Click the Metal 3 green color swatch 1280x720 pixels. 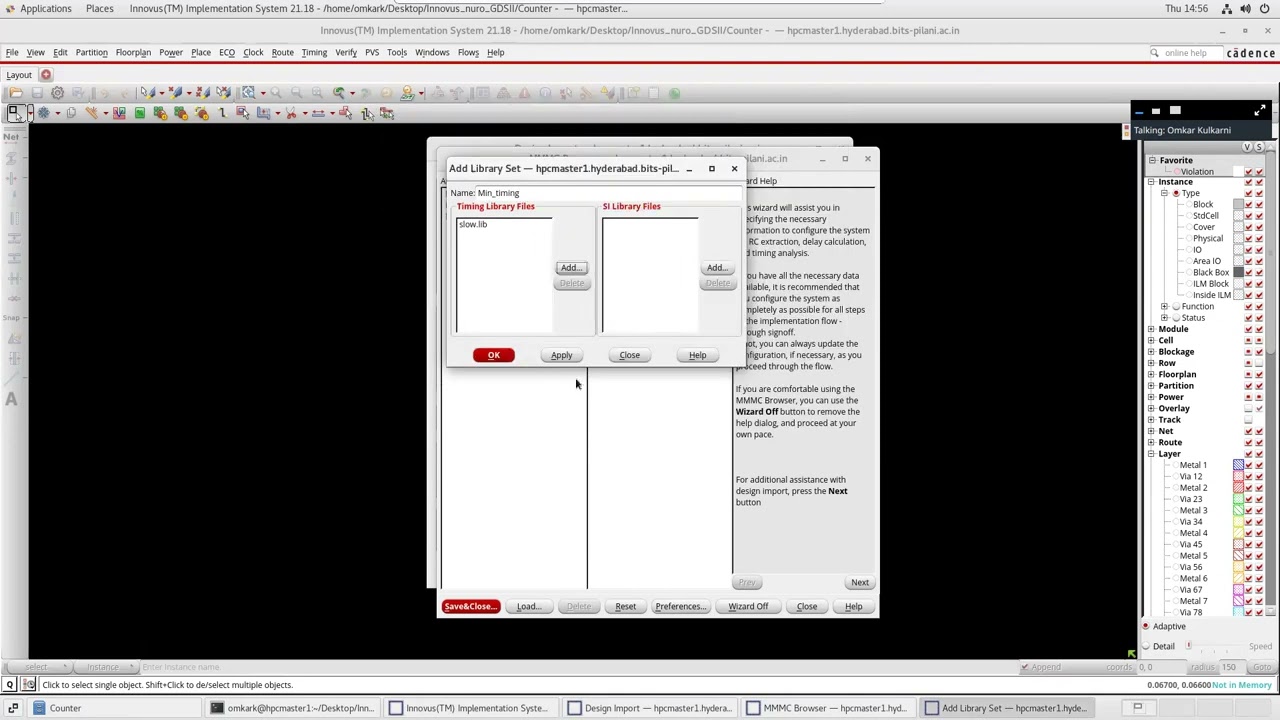click(1238, 510)
